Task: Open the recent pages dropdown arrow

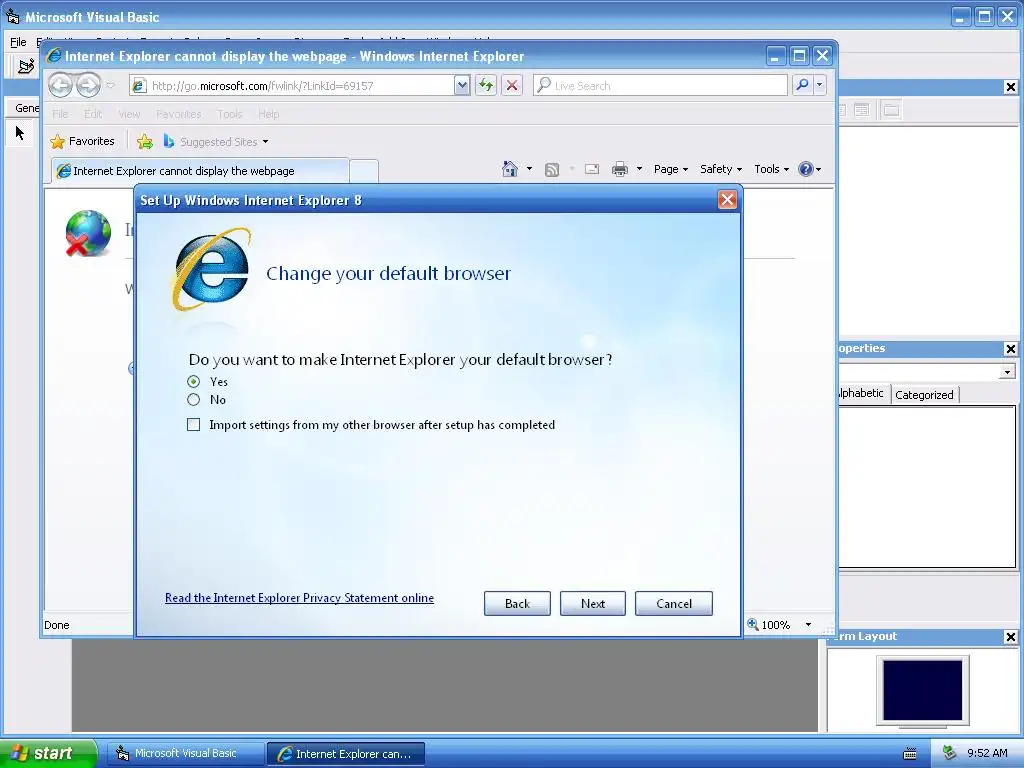Action: (x=110, y=86)
